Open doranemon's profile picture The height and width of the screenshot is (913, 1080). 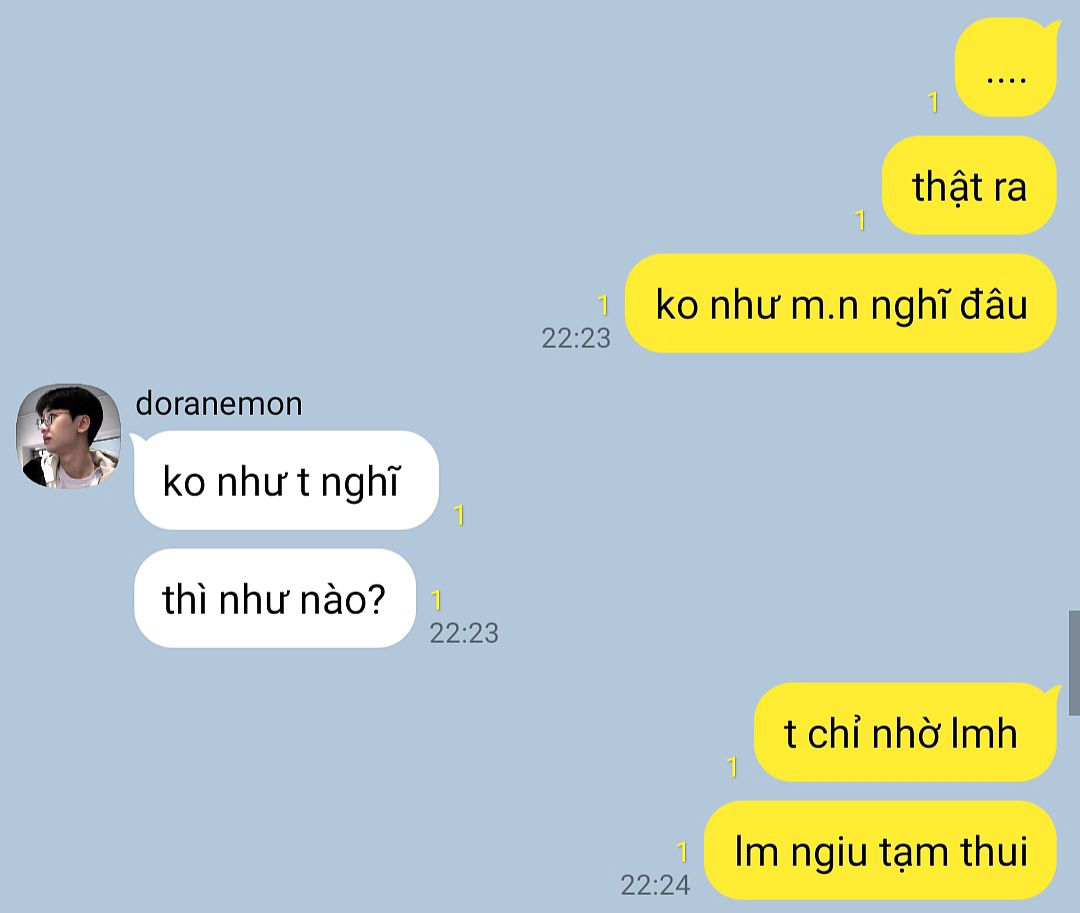point(68,436)
